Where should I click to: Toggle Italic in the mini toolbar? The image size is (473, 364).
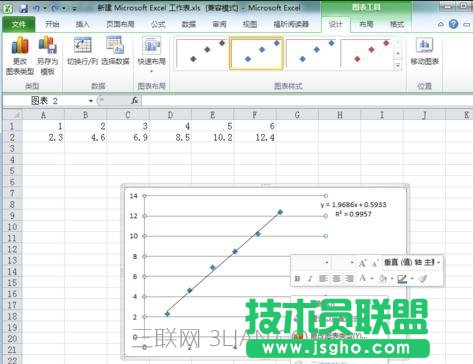click(x=310, y=279)
